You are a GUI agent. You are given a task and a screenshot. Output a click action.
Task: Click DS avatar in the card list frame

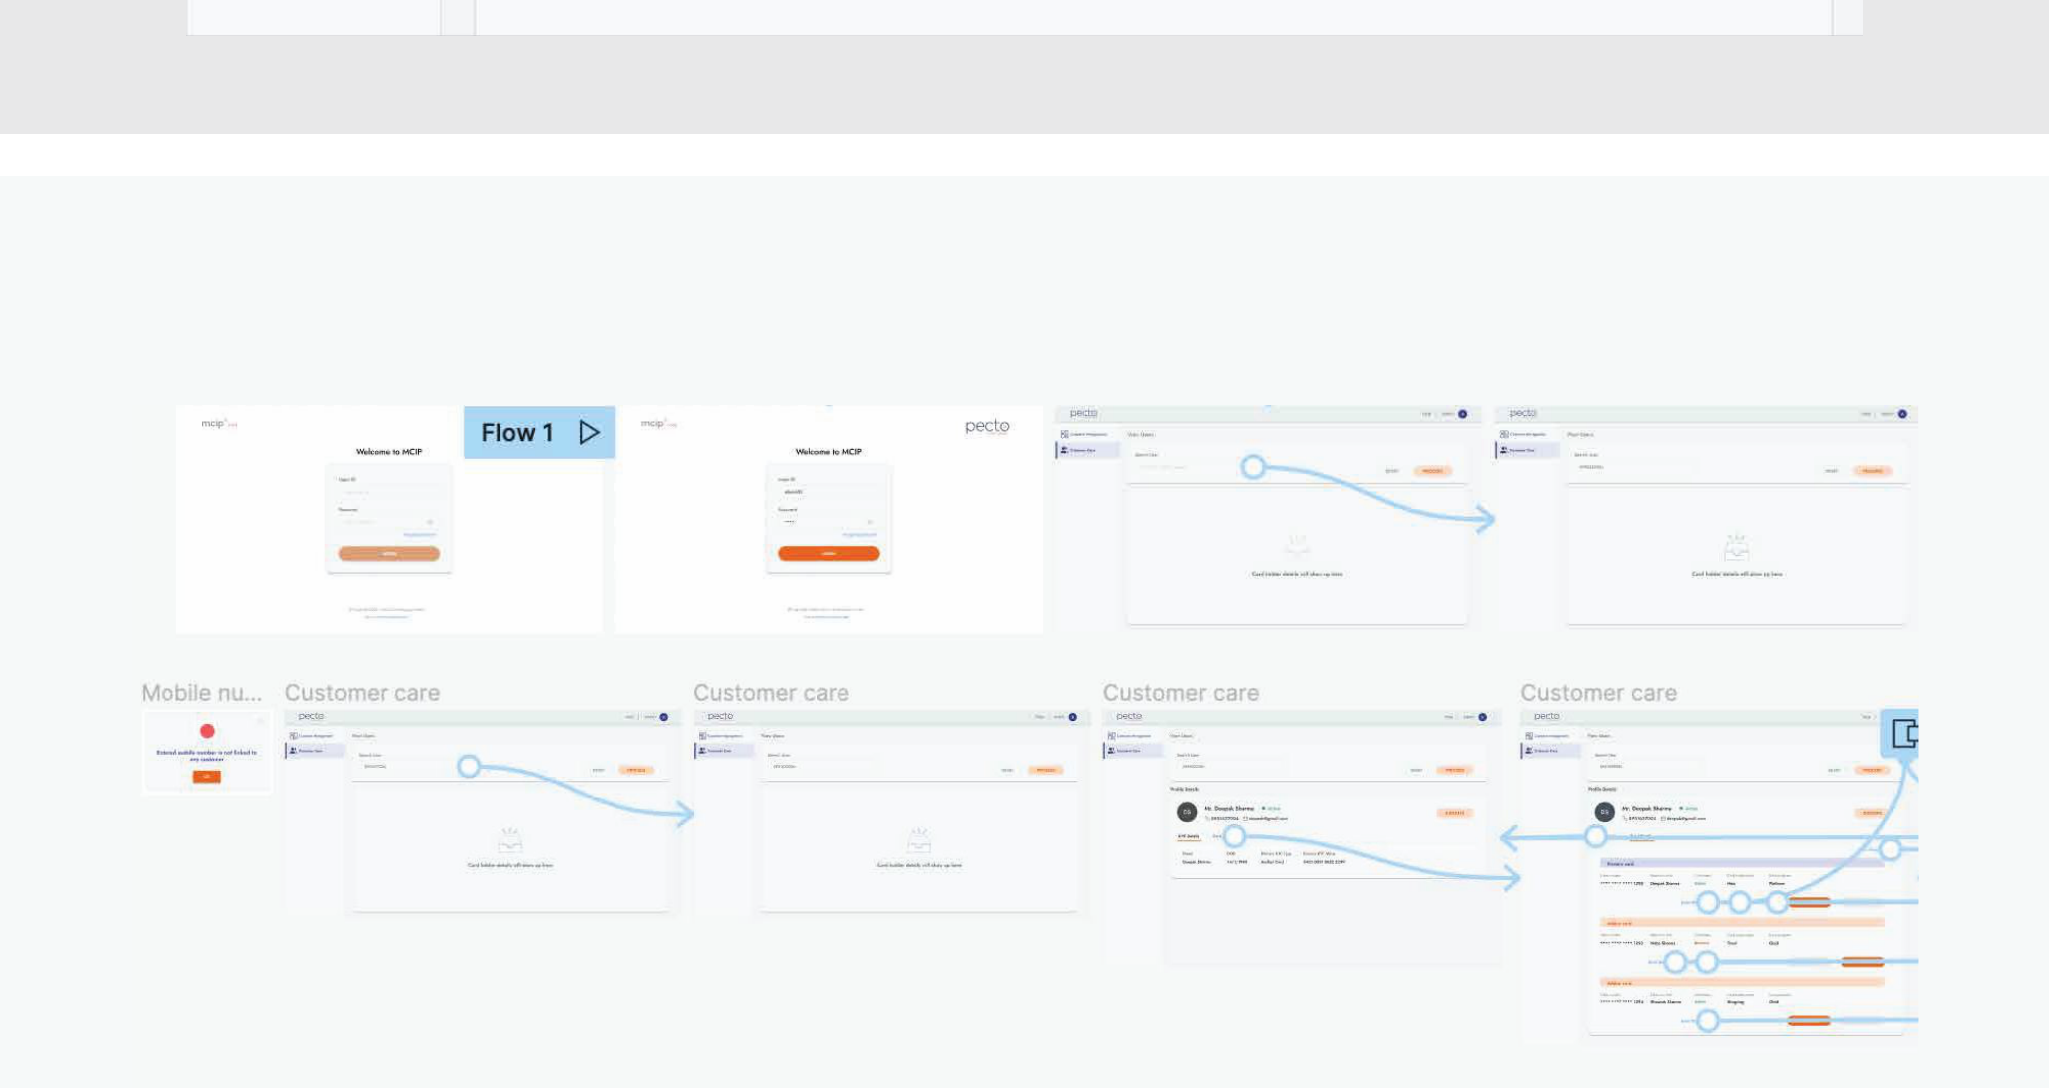tap(1605, 812)
